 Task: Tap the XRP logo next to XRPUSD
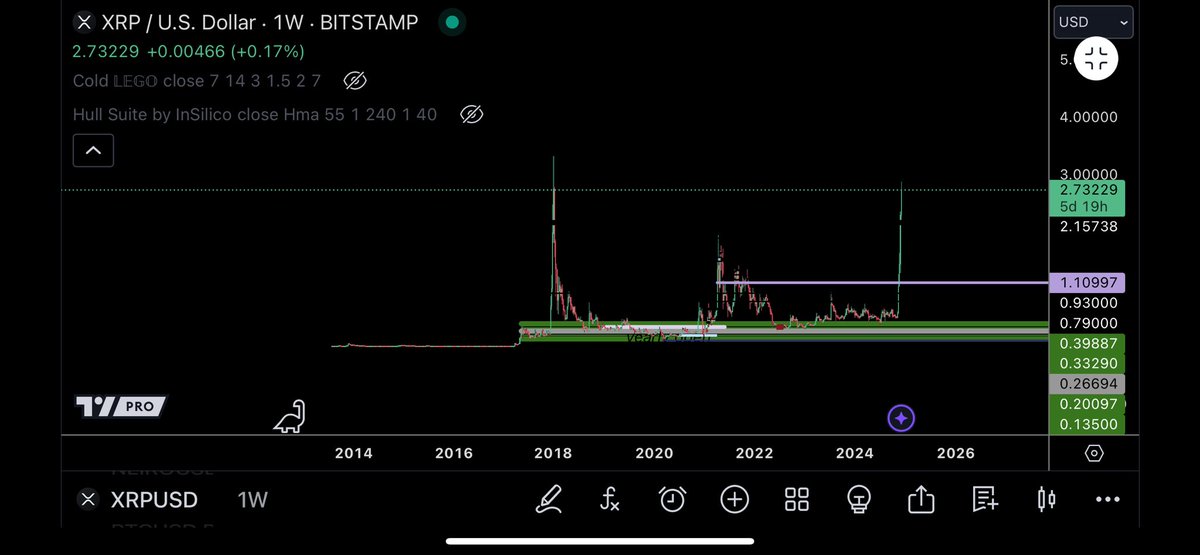point(88,499)
